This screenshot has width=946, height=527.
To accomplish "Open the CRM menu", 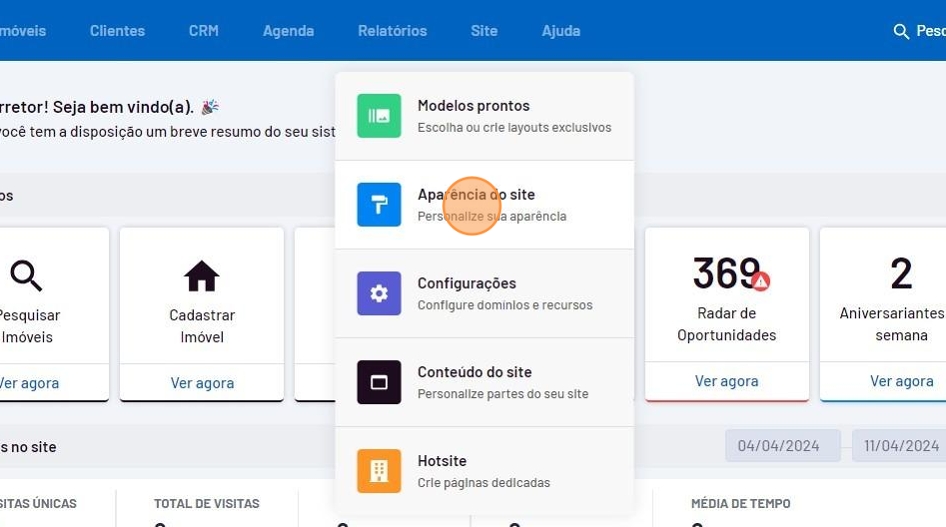I will pyautogui.click(x=203, y=31).
